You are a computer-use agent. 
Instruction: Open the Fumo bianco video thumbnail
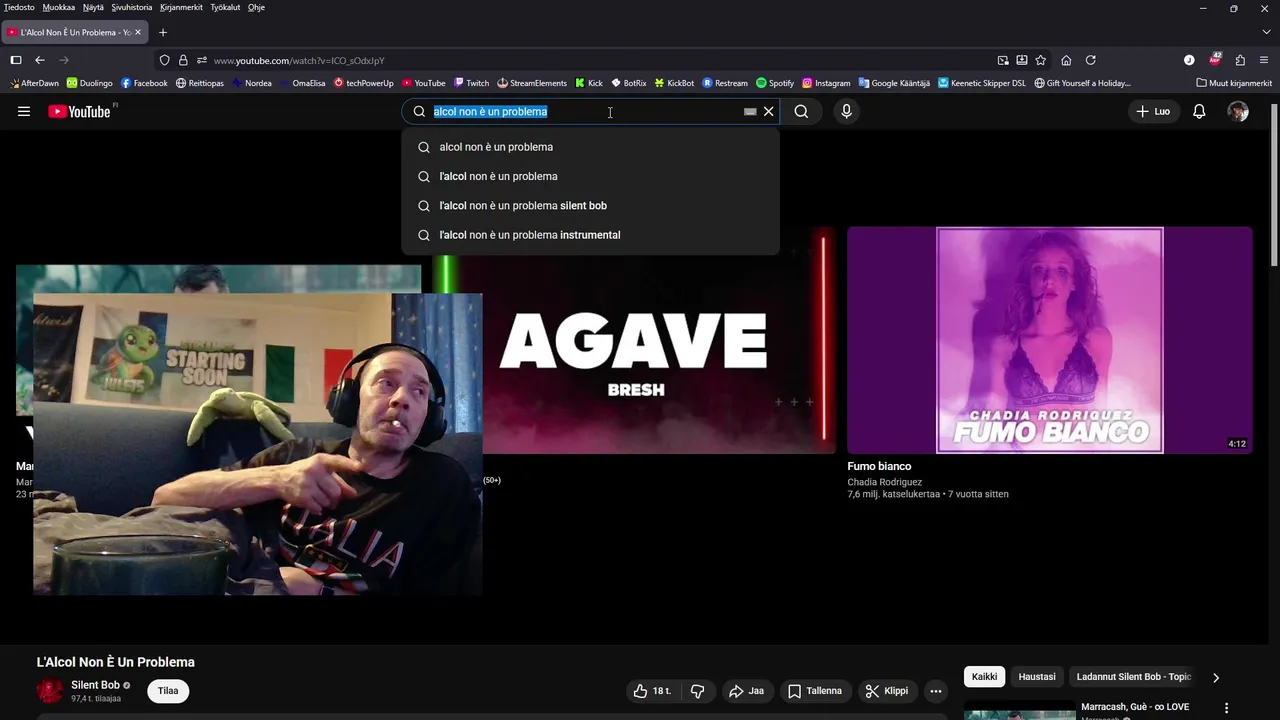pyautogui.click(x=1049, y=340)
